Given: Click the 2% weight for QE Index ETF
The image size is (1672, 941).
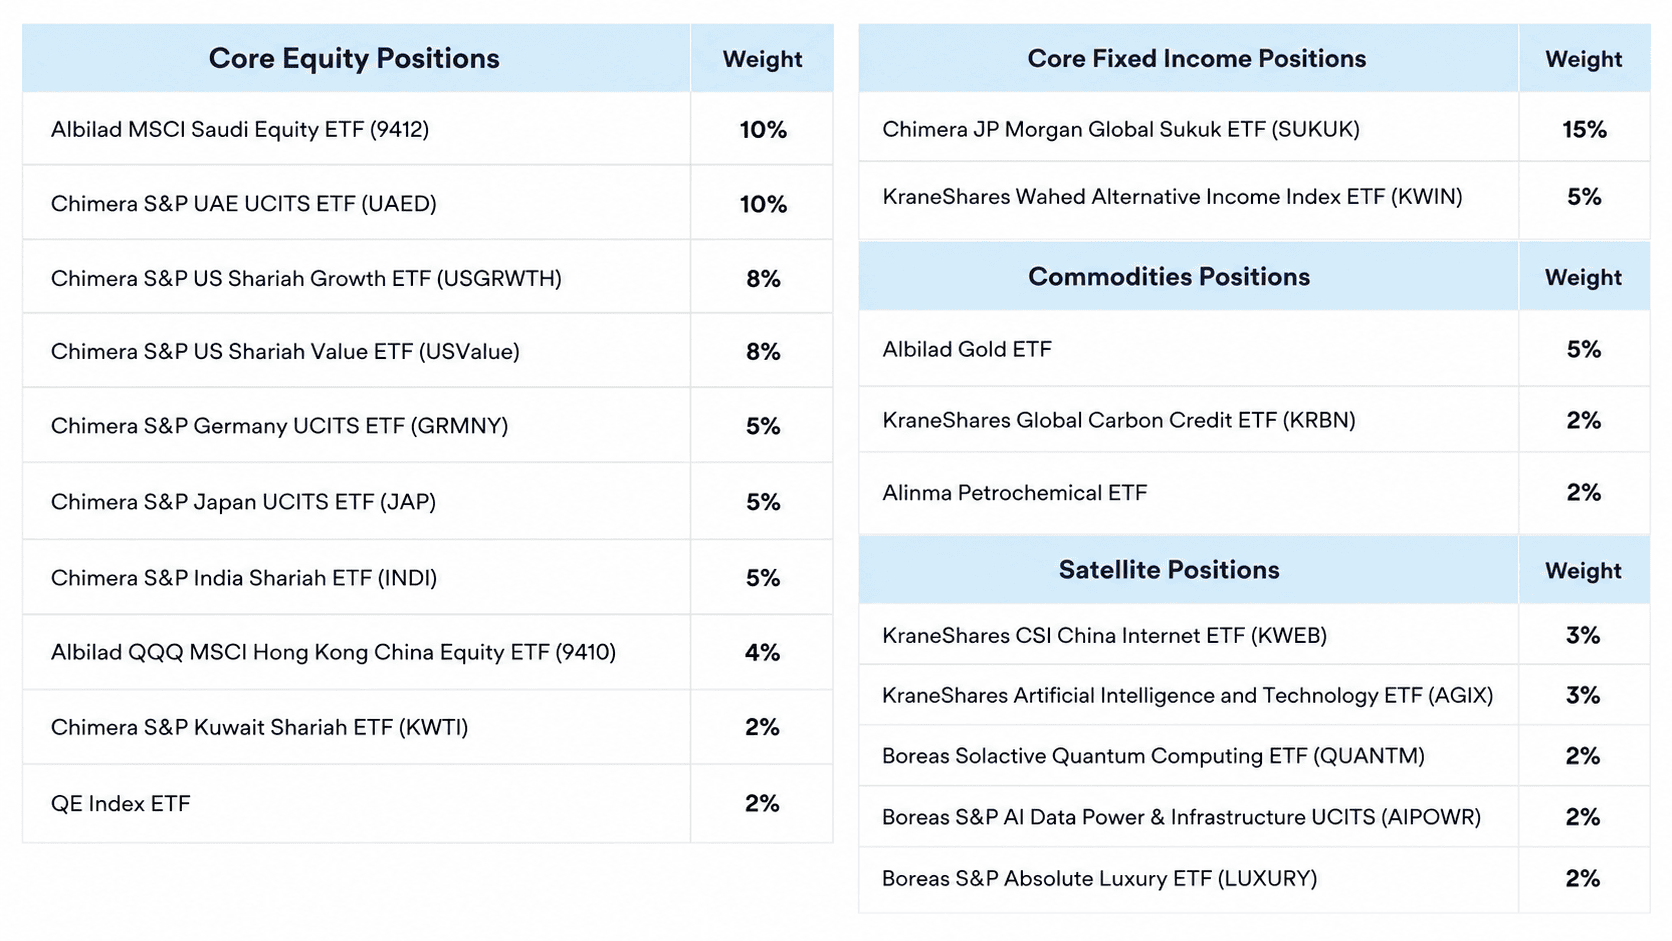Looking at the screenshot, I should [x=762, y=803].
